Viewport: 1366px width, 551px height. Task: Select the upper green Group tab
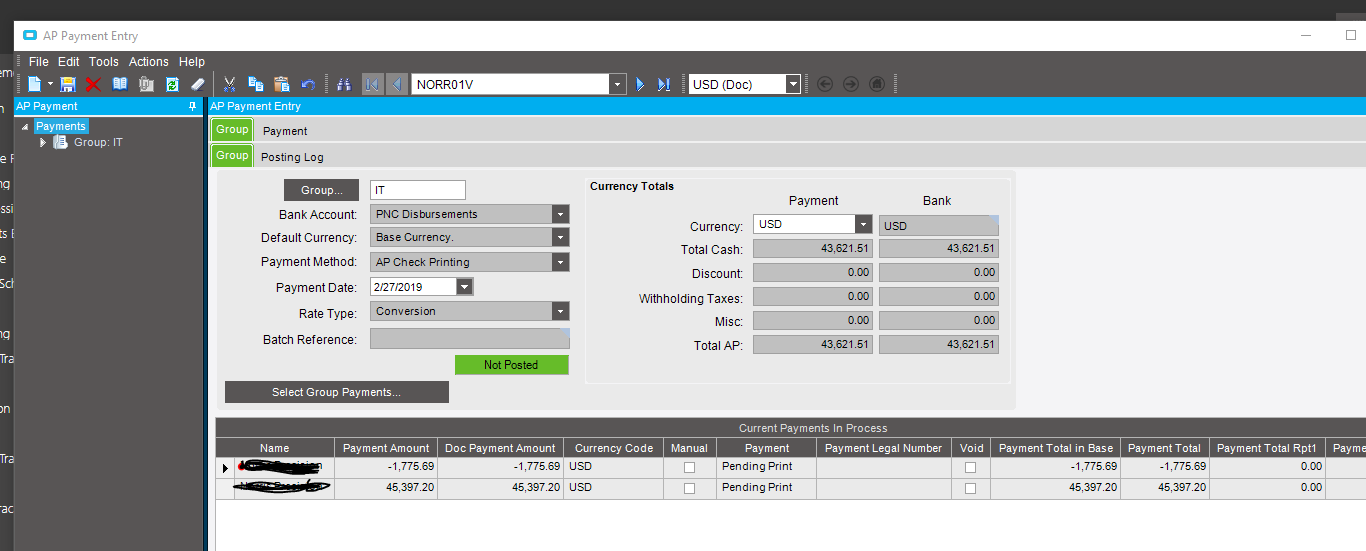232,130
